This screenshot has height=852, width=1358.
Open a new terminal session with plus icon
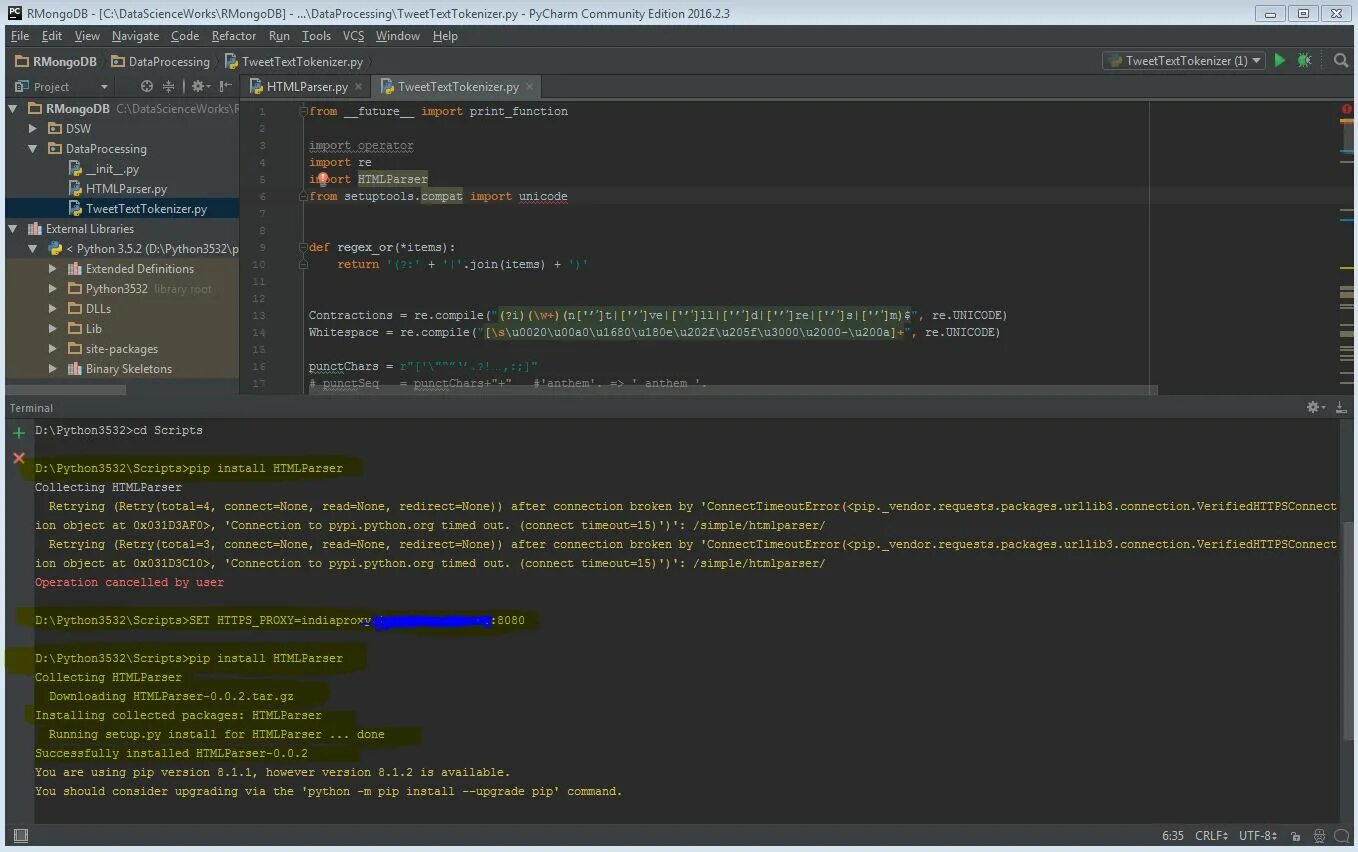18,432
